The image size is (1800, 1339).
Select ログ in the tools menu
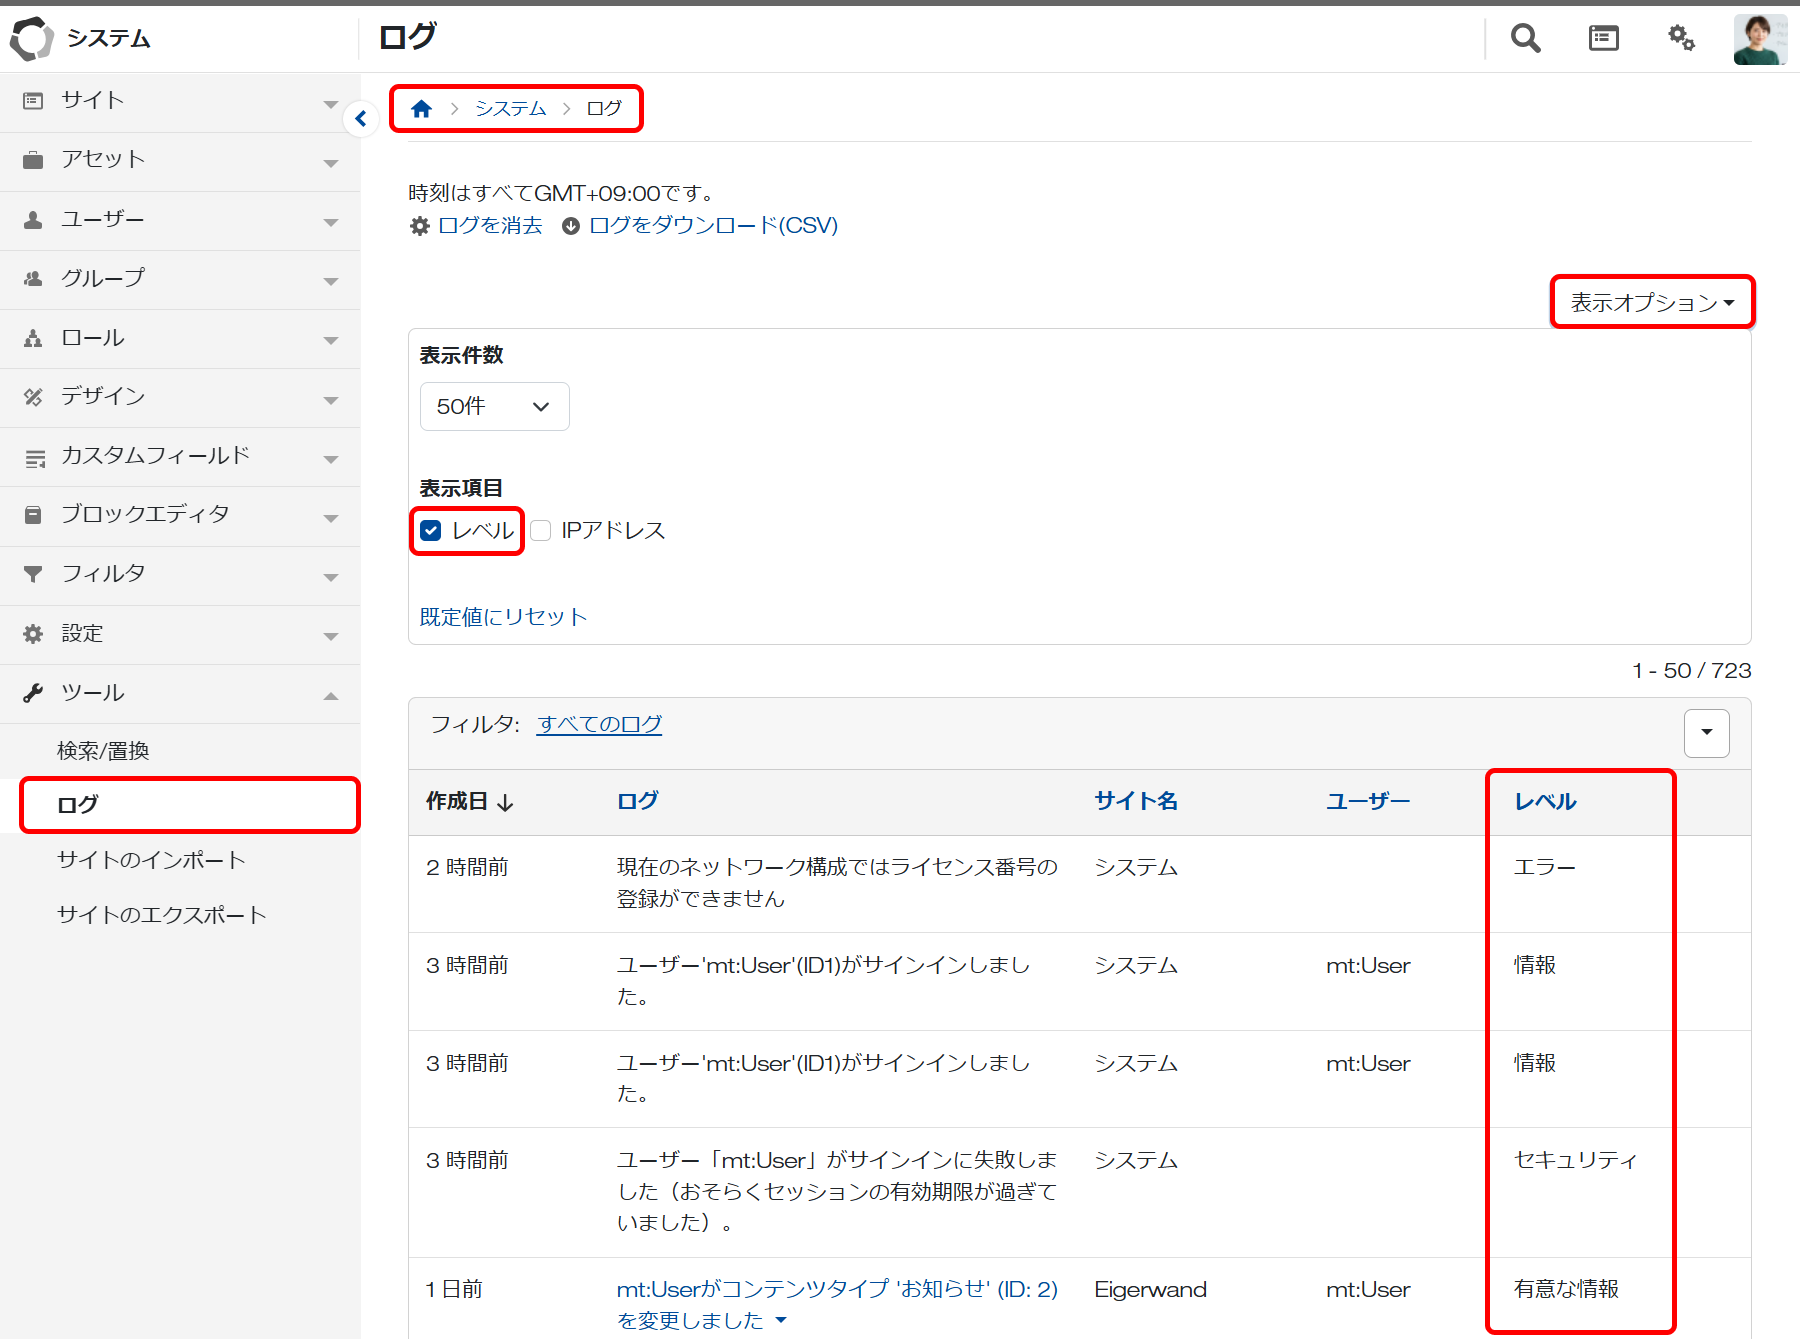click(x=78, y=805)
